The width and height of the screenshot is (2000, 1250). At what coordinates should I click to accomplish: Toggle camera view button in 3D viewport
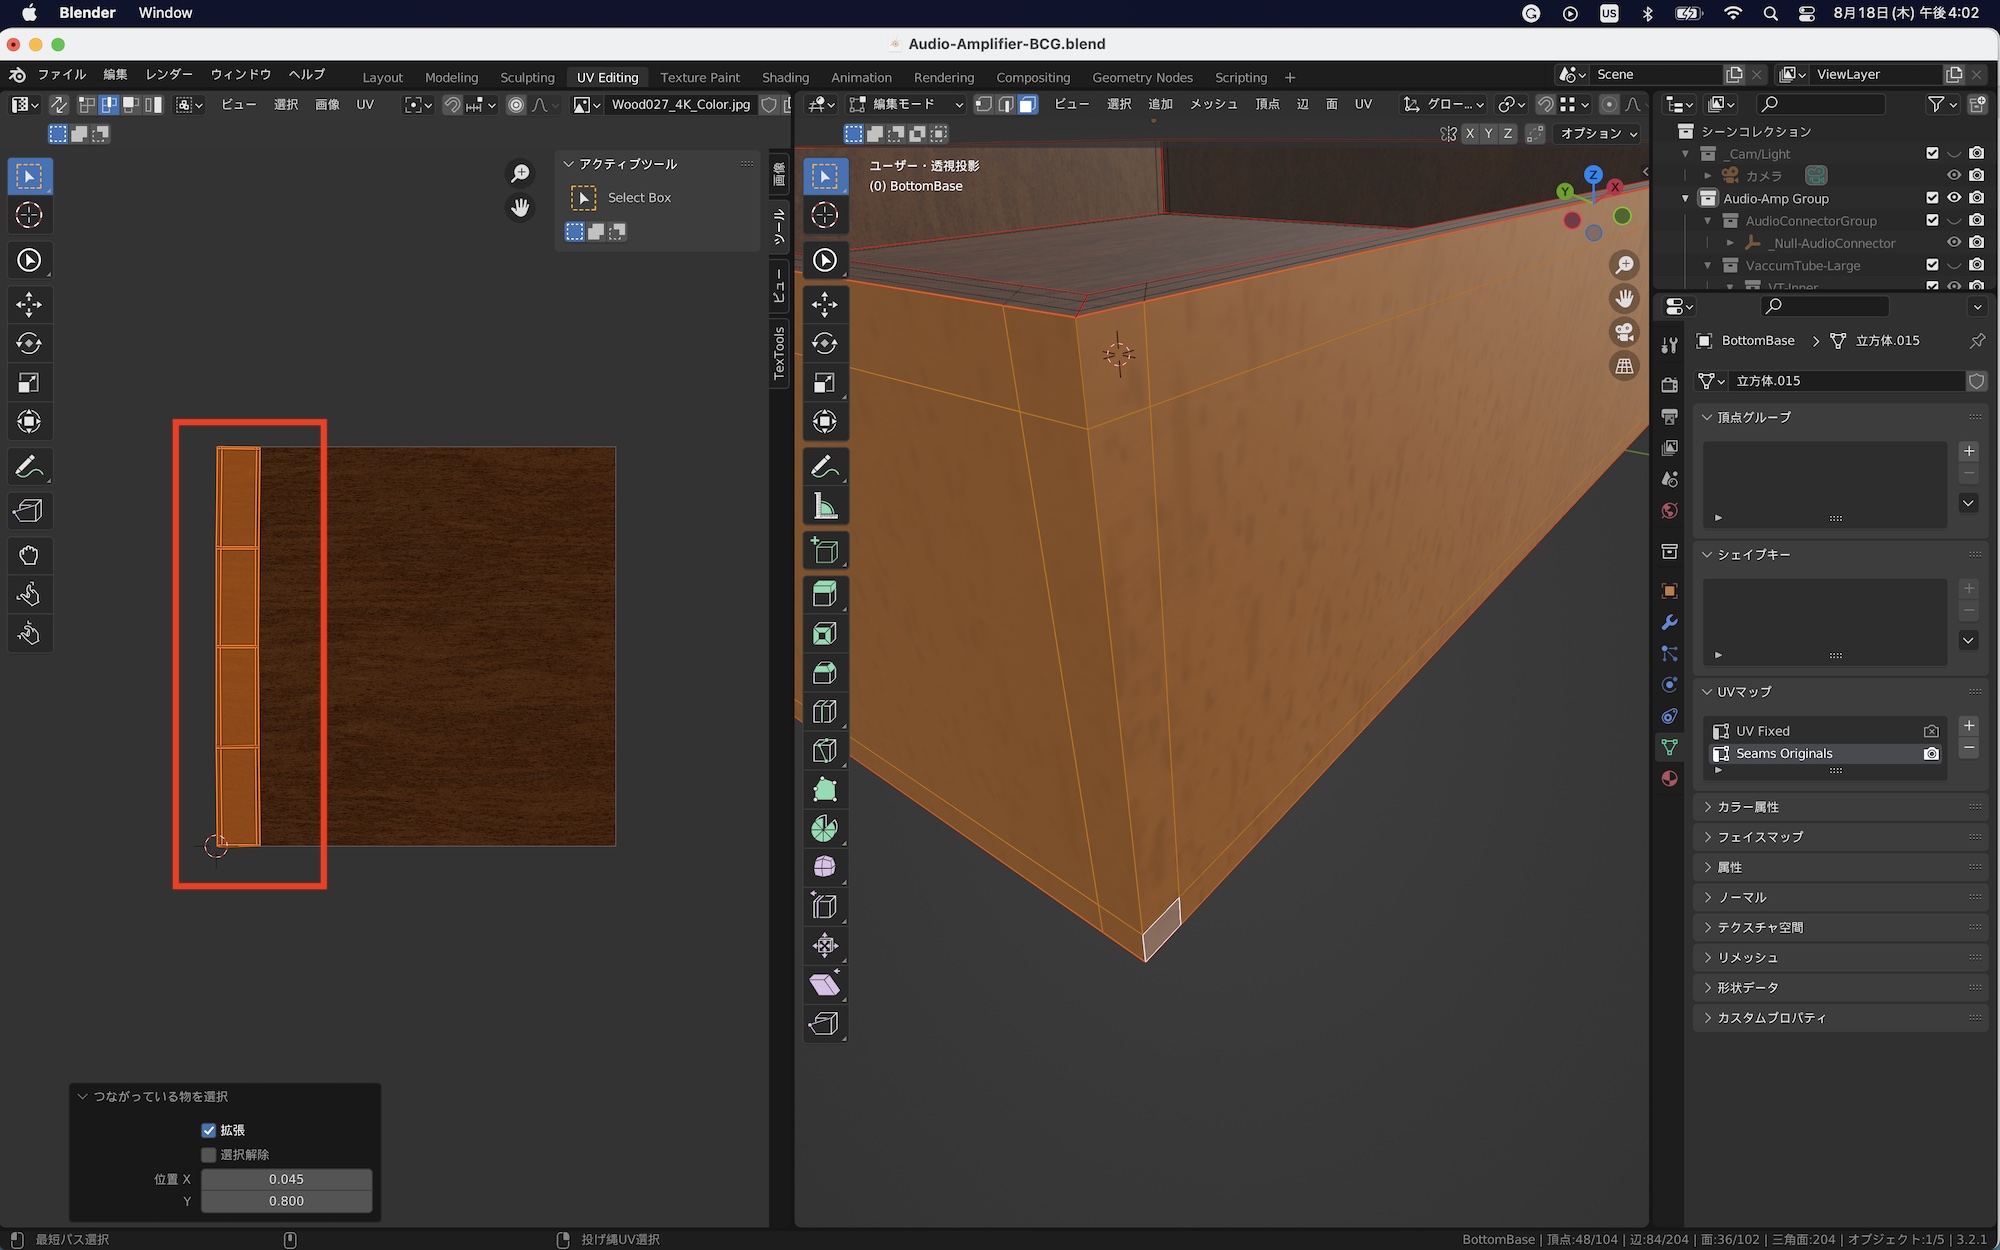(x=1625, y=332)
